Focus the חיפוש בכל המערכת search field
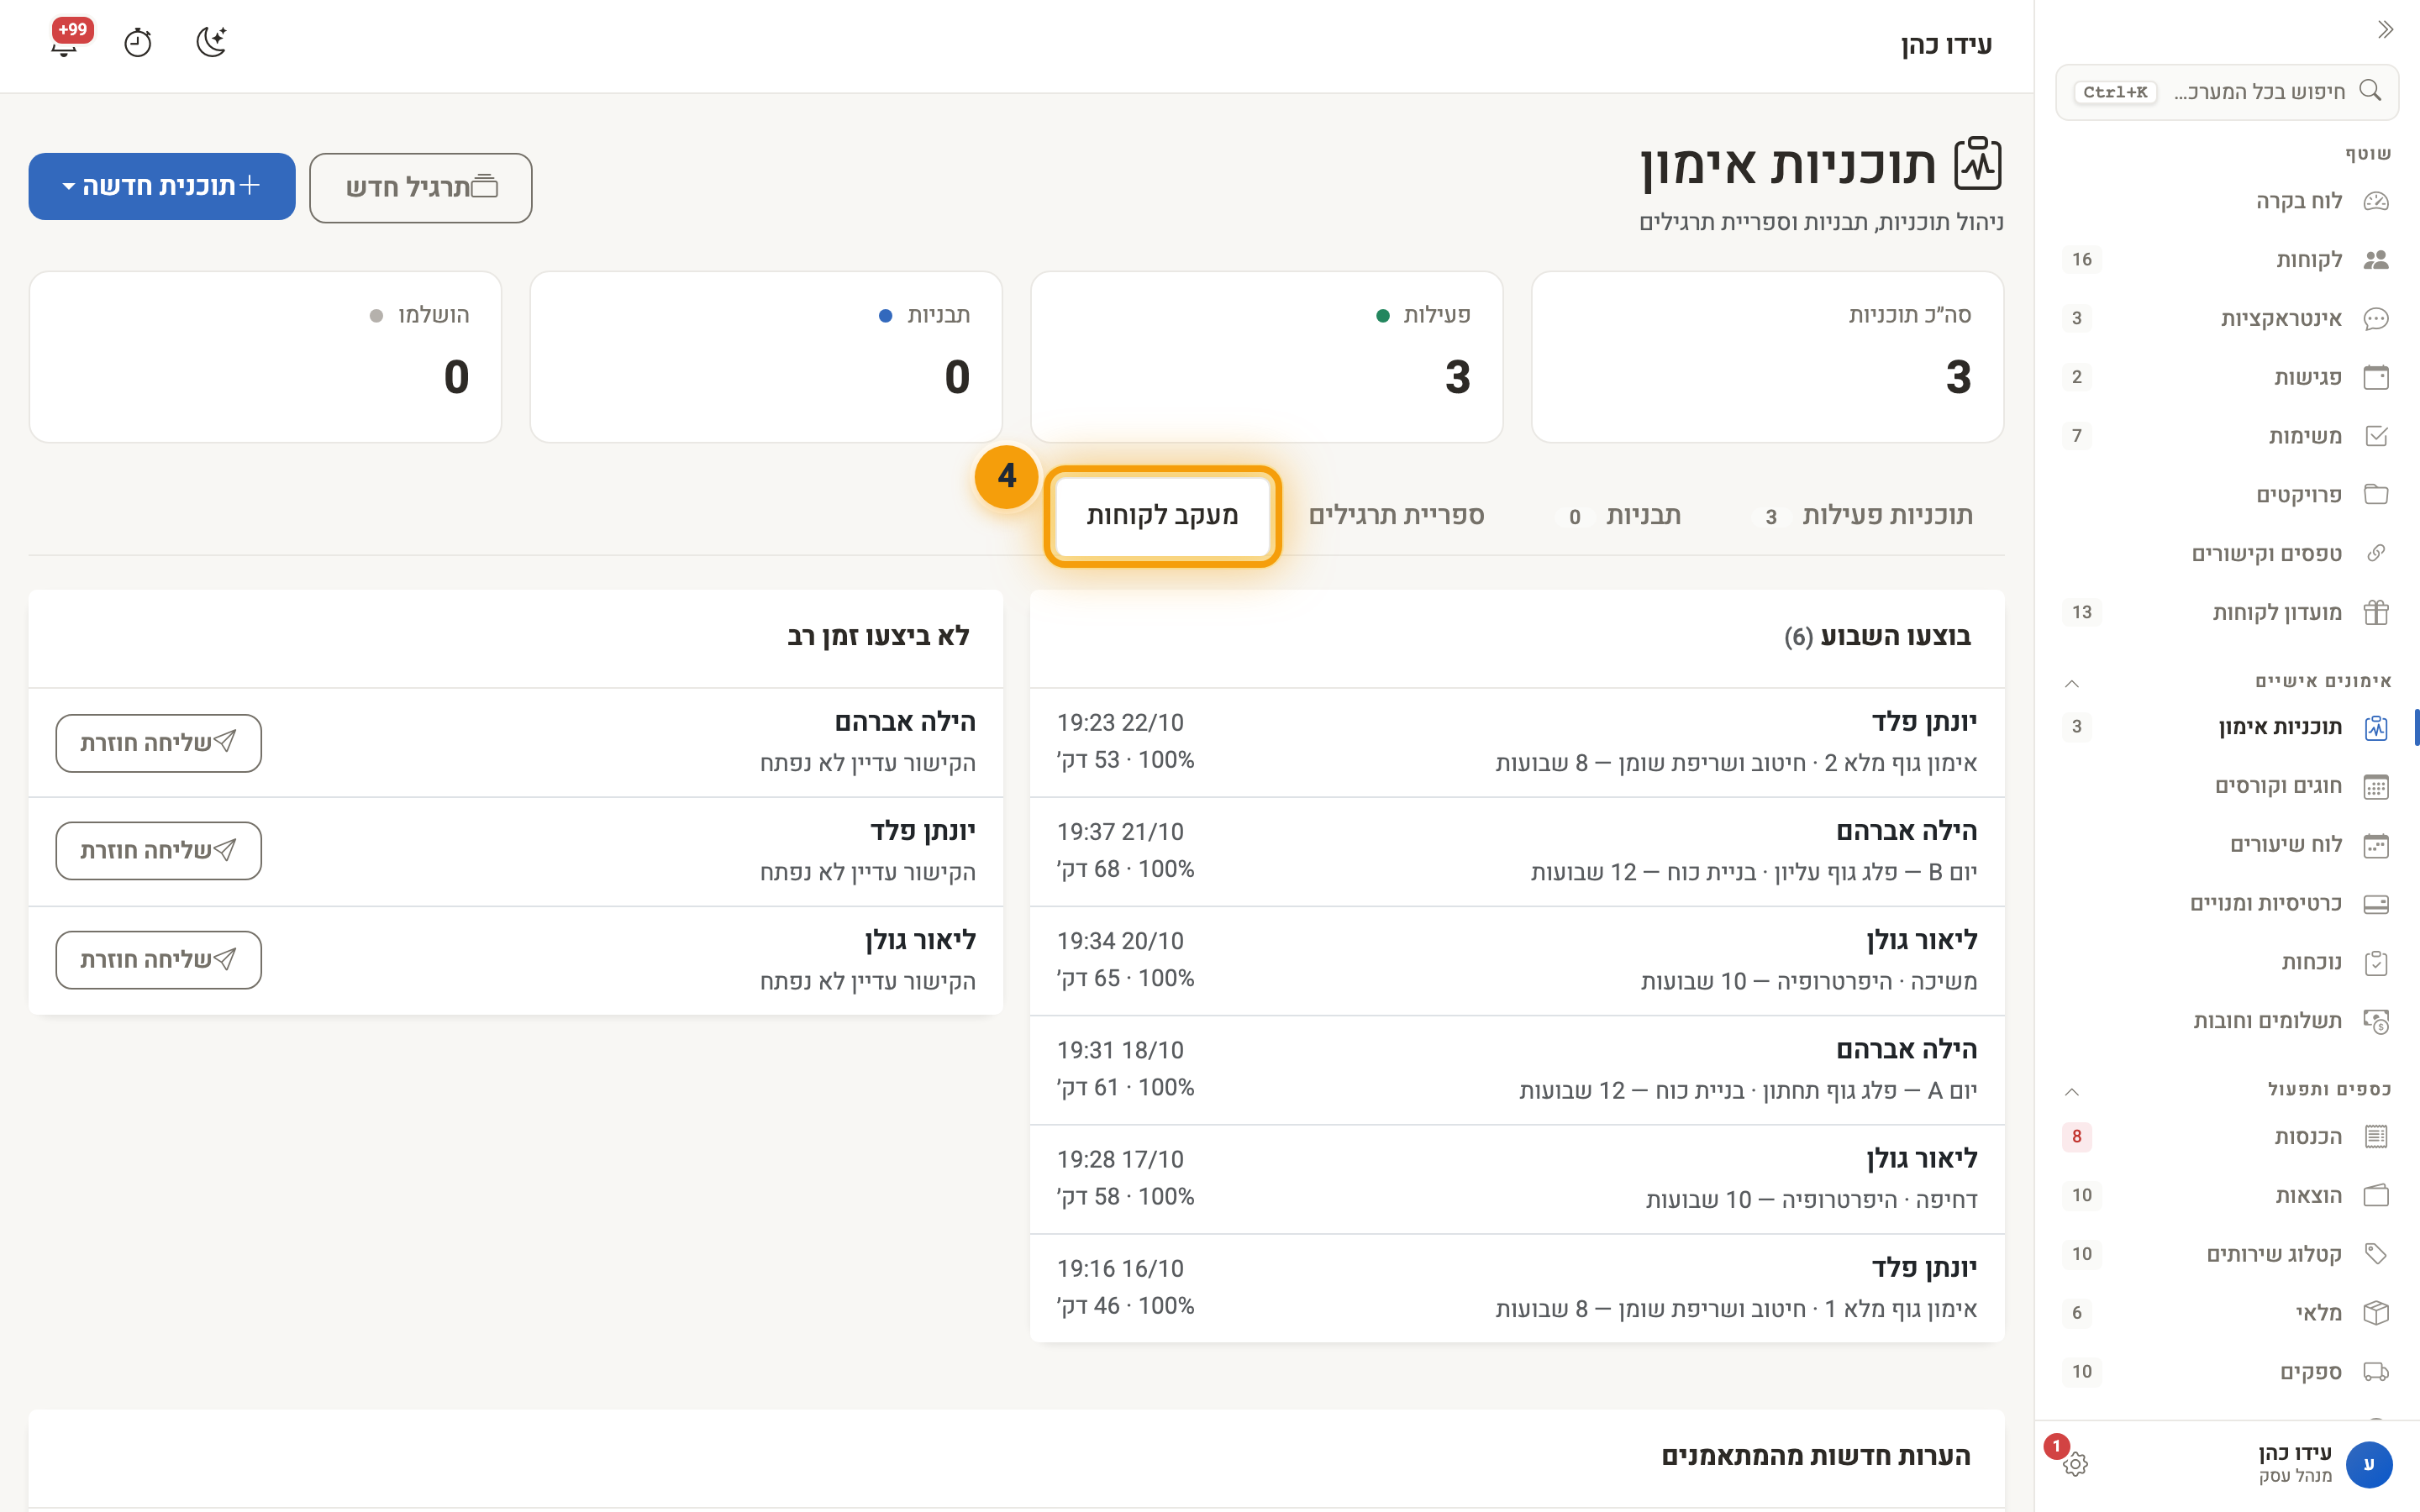Viewport: 2420px width, 1512px height. tap(2226, 92)
